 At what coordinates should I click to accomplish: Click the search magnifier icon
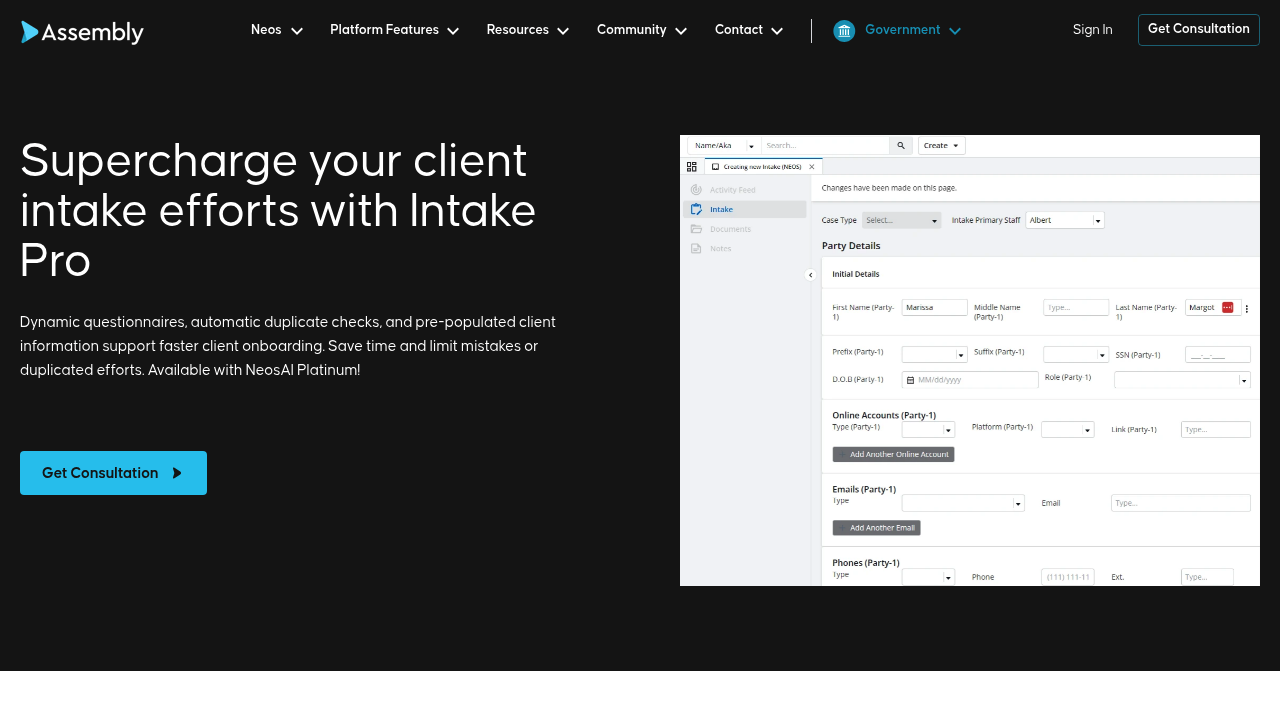coord(900,145)
